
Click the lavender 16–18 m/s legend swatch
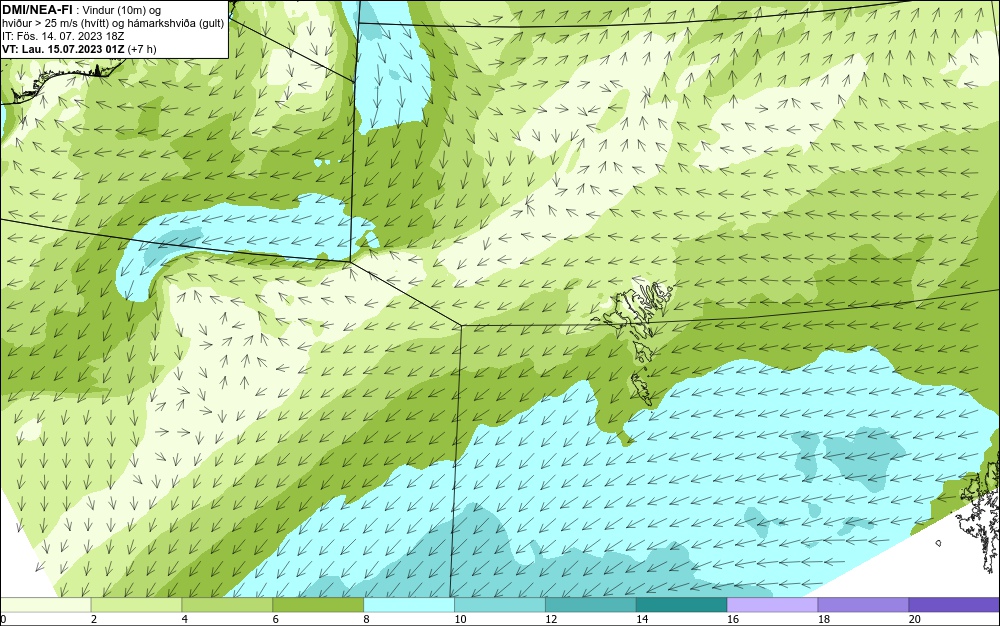point(772,605)
